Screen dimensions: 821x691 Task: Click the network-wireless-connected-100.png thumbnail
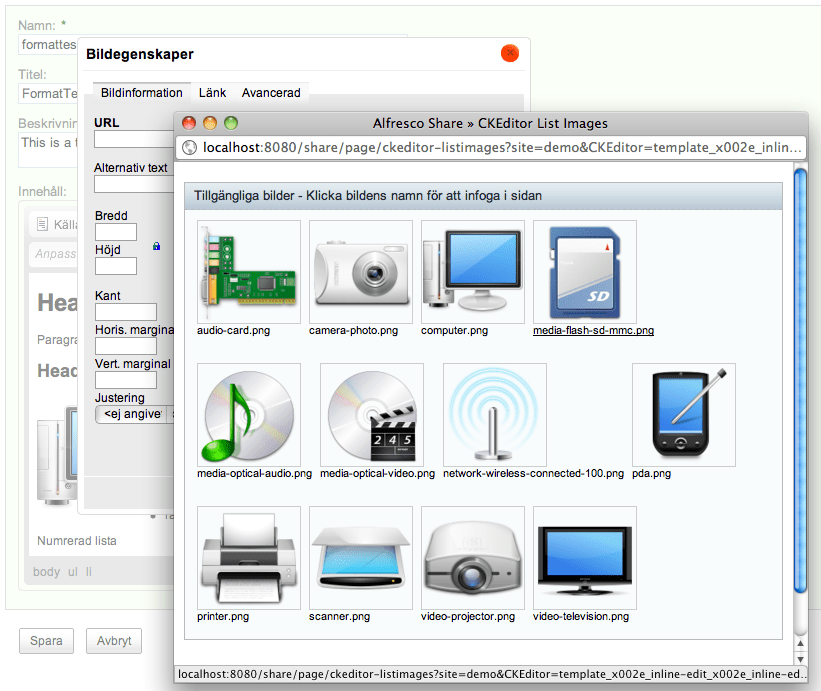coord(494,415)
